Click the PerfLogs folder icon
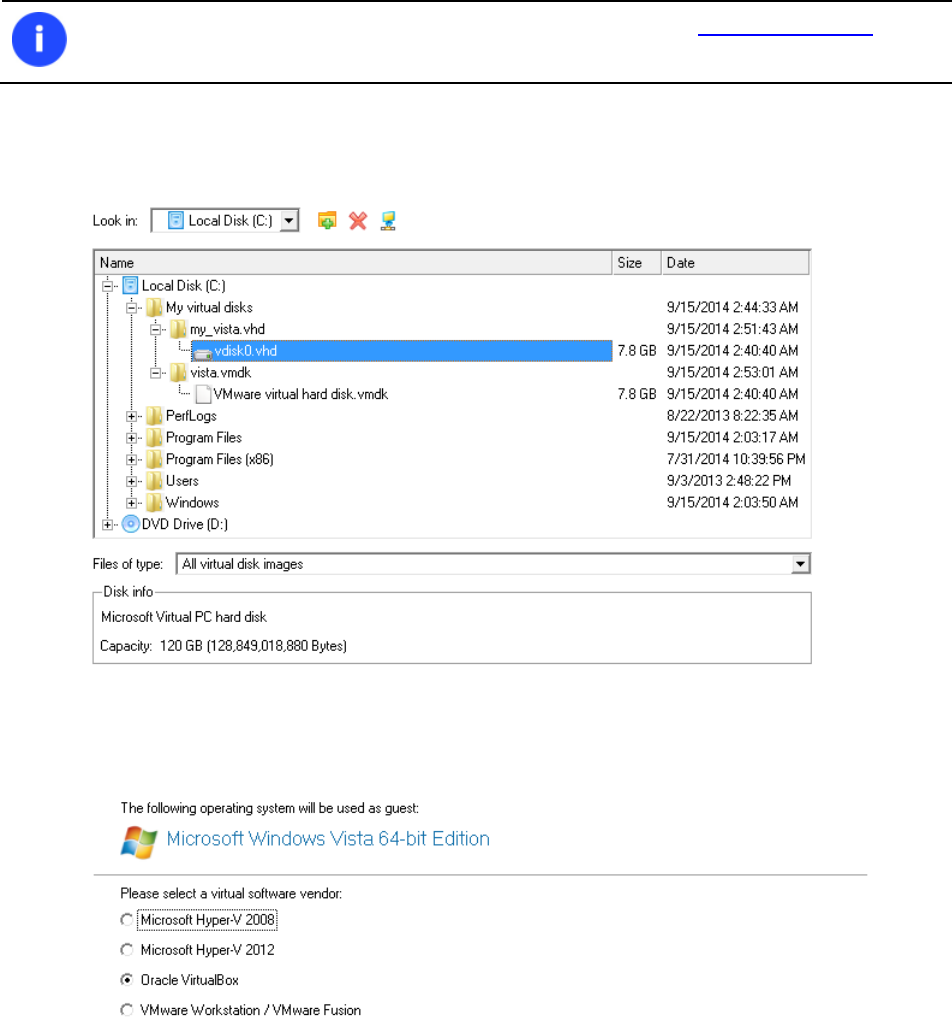Image resolution: width=952 pixels, height=1032 pixels. click(x=155, y=416)
